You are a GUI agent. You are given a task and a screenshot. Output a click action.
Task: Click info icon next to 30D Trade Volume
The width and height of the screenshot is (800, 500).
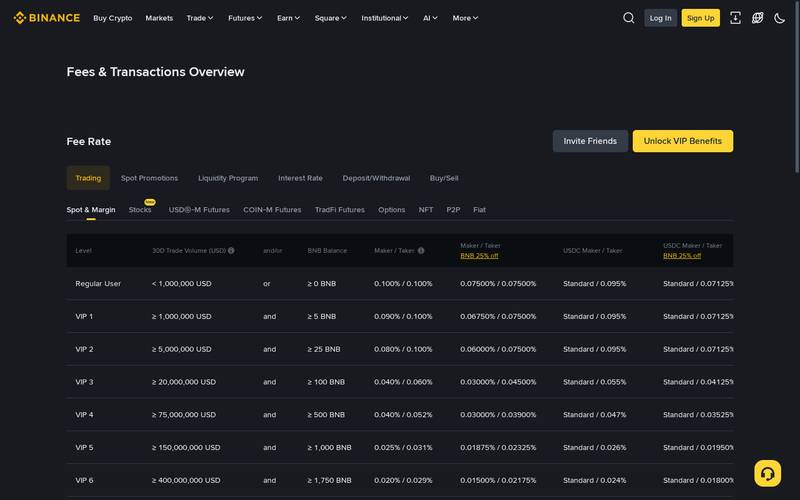click(x=231, y=251)
